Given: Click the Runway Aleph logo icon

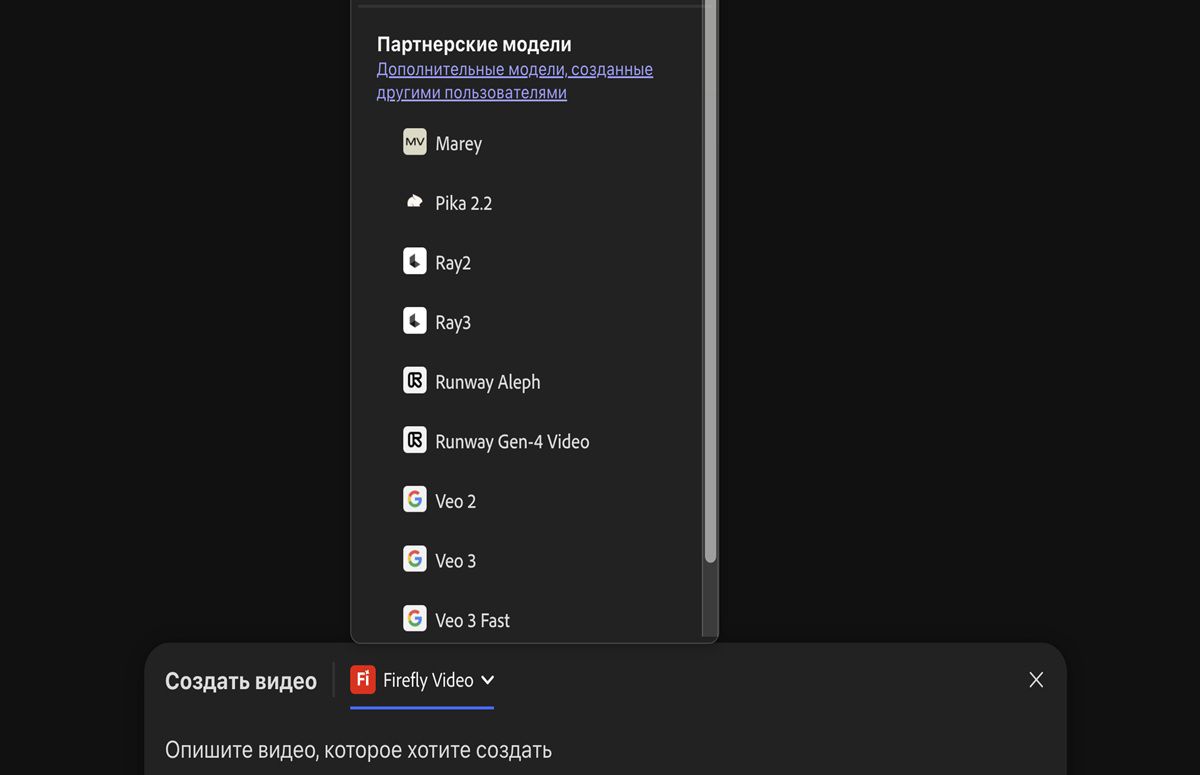Looking at the screenshot, I should click(x=415, y=381).
